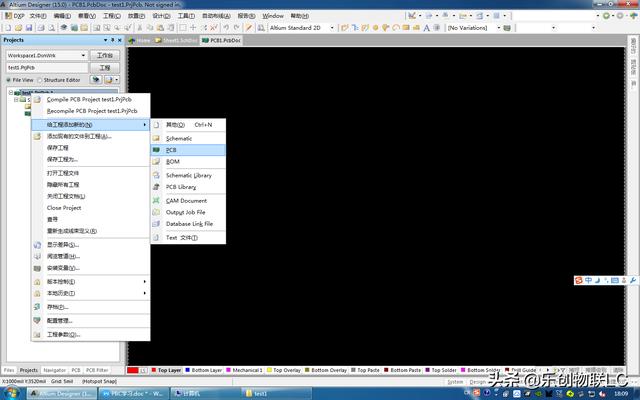
Task: Click the Paste clipboard toolbar icon
Action: point(160,28)
